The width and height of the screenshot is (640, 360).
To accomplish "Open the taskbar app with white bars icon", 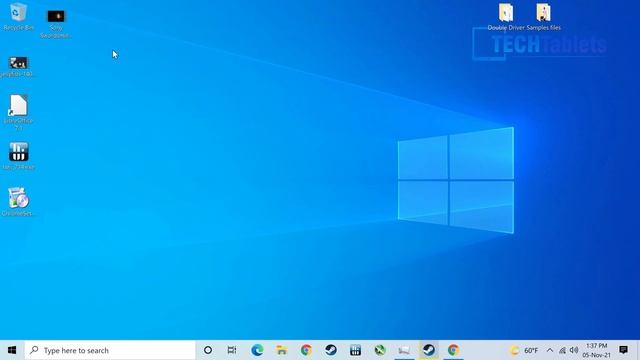I will 355,350.
